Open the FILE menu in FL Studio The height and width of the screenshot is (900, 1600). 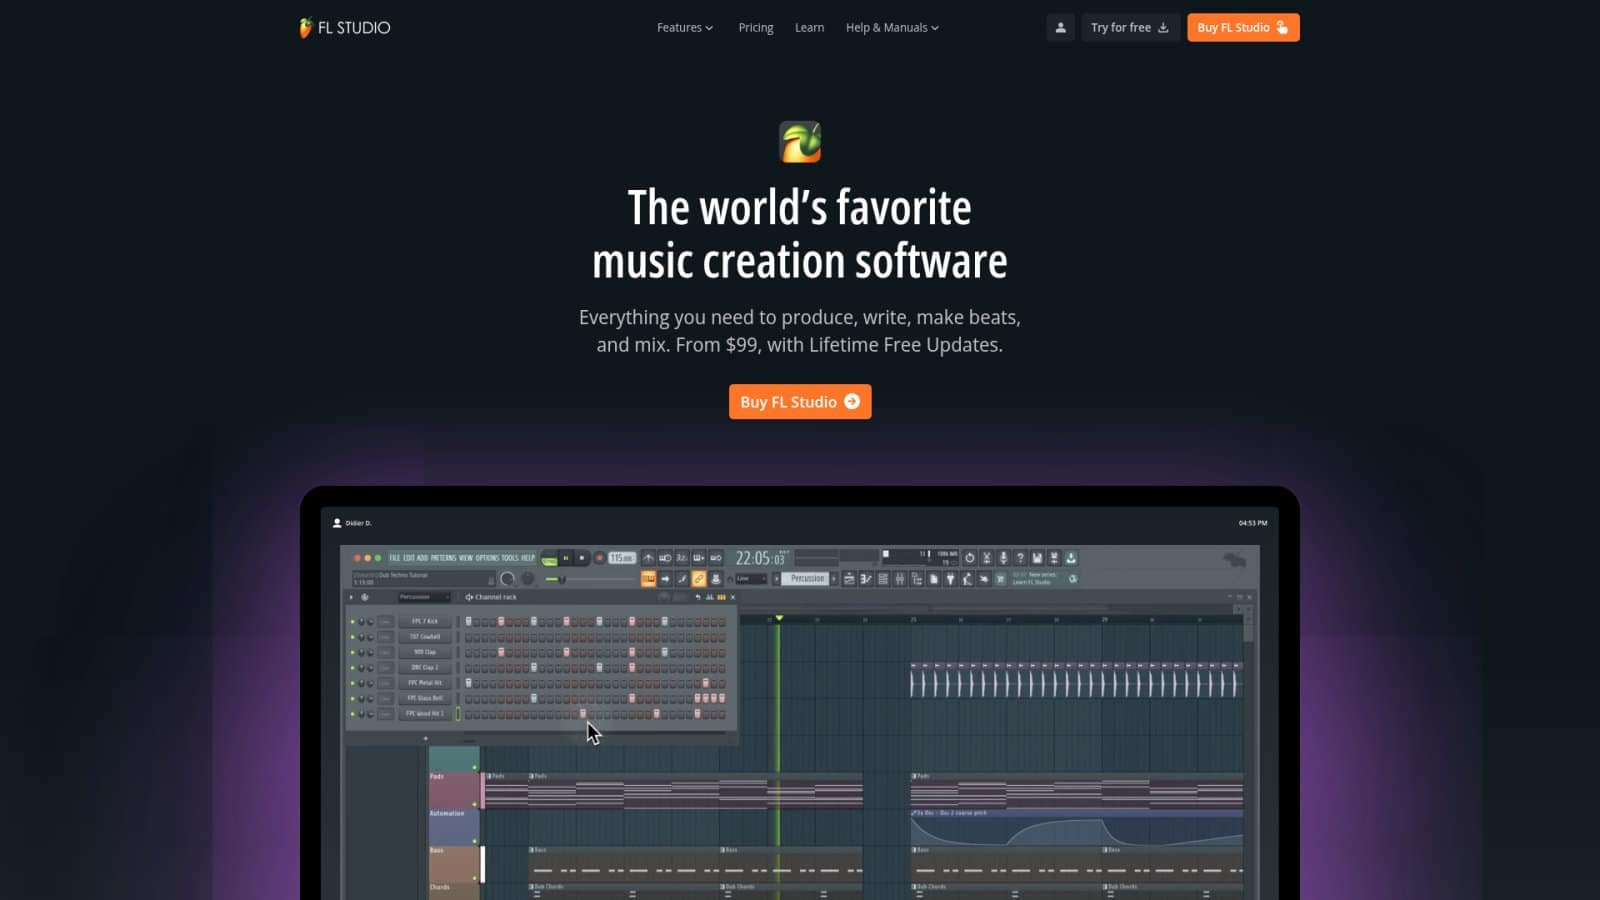tap(395, 558)
